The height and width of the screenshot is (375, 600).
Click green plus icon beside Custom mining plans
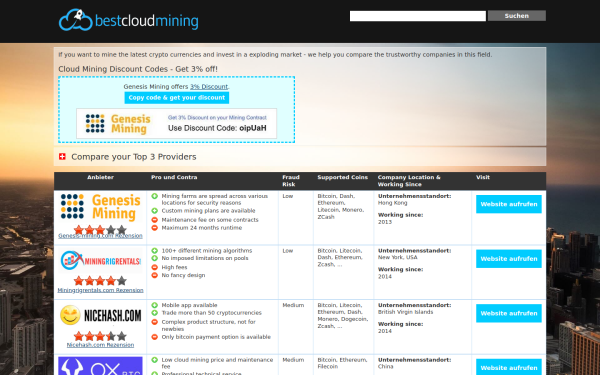[155, 211]
